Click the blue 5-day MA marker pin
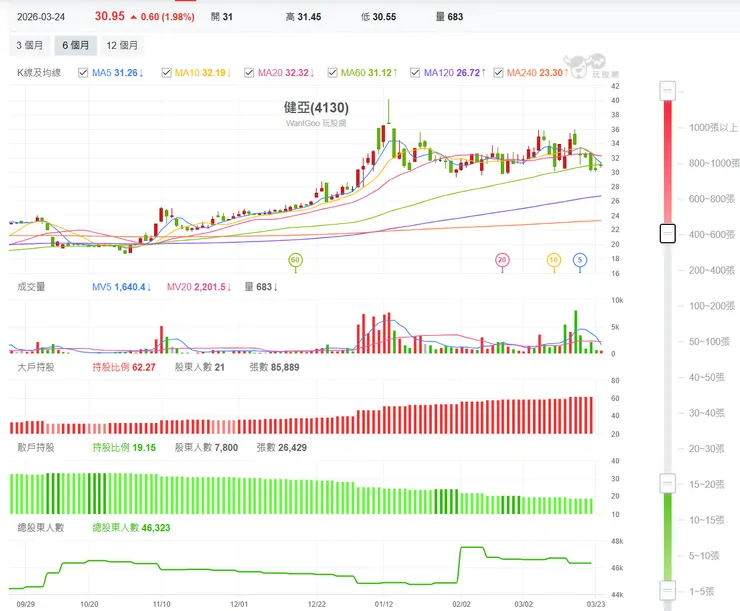 (x=580, y=260)
